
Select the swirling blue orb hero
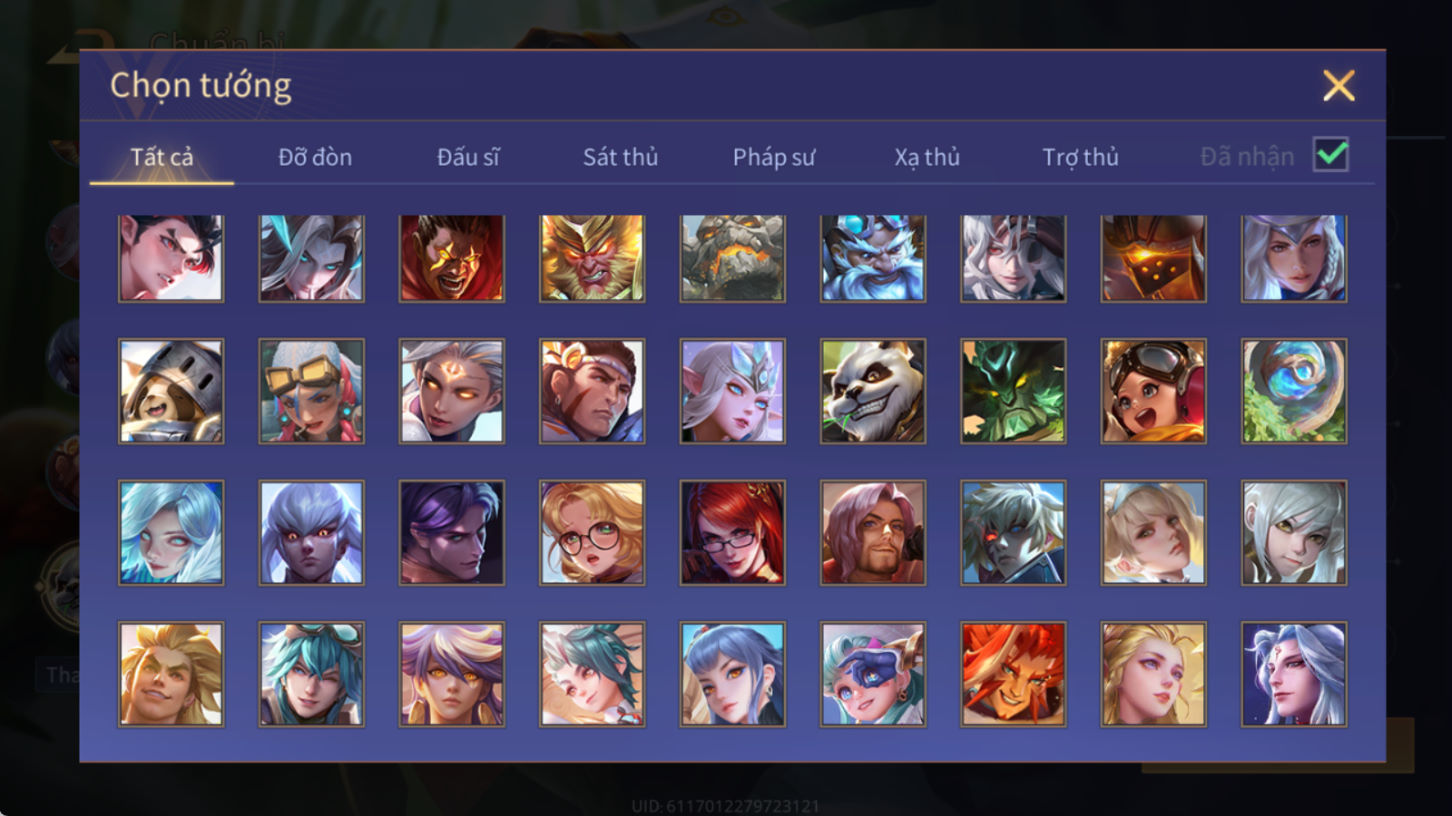pyautogui.click(x=1294, y=391)
